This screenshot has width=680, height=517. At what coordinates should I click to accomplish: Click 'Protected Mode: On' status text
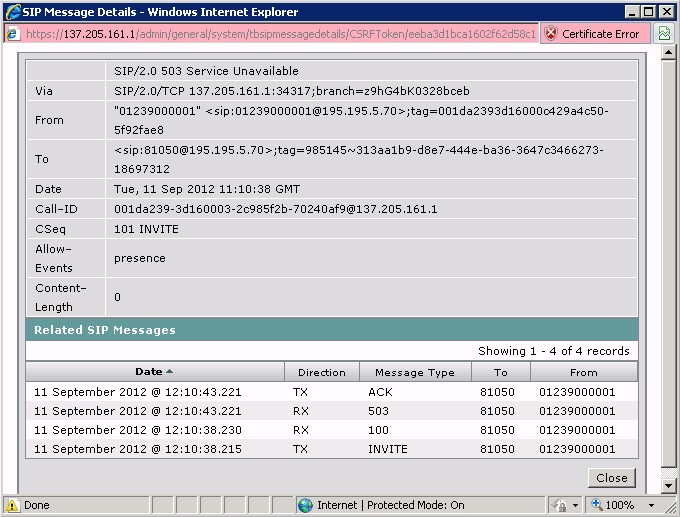(415, 505)
